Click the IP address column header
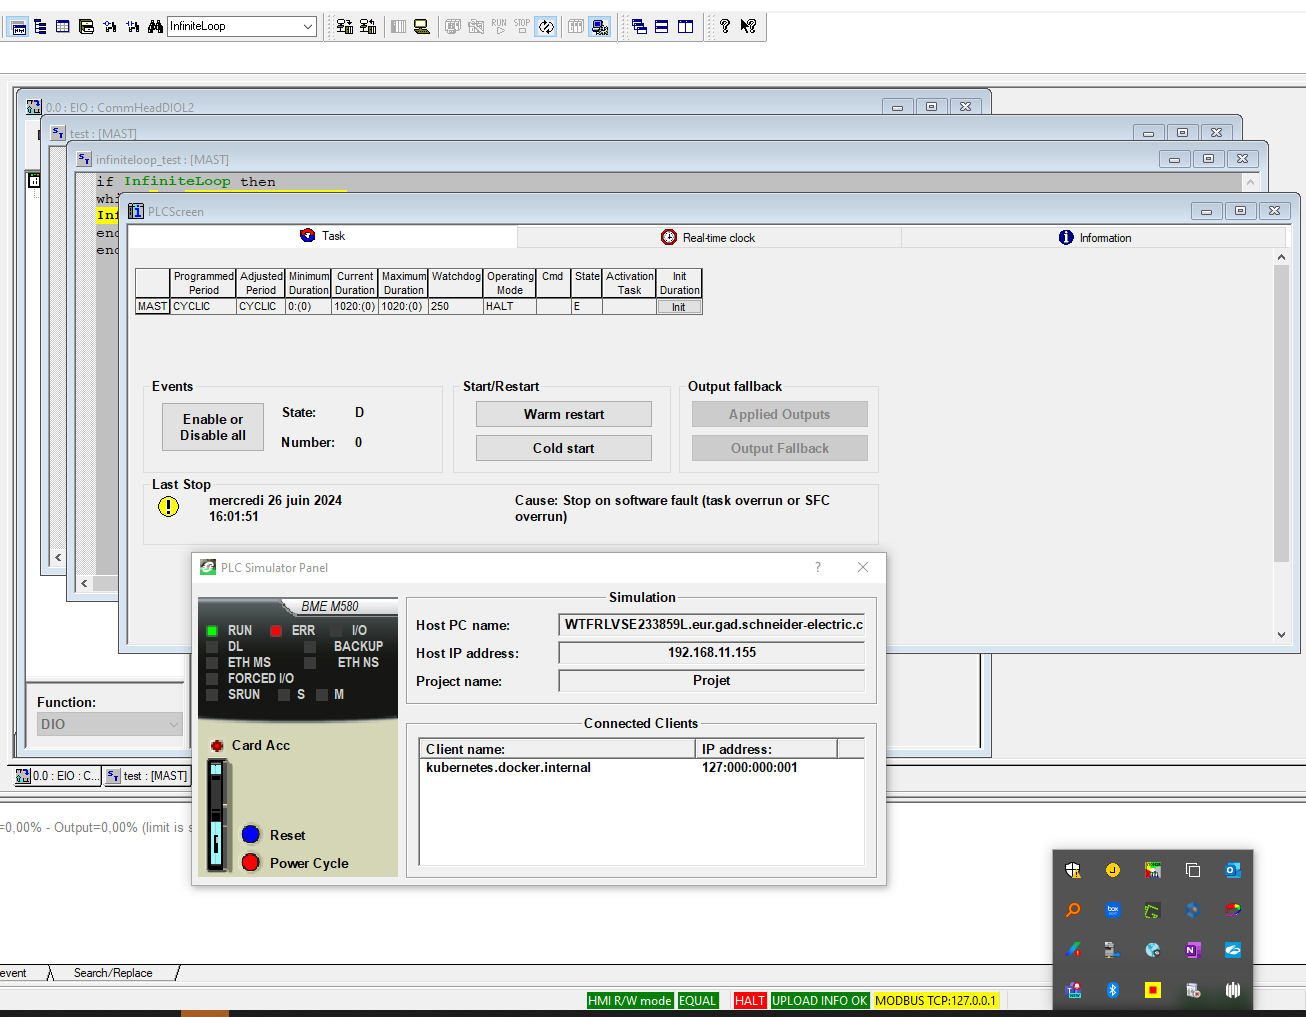Viewport: 1306px width, 1017px height. tap(766, 749)
